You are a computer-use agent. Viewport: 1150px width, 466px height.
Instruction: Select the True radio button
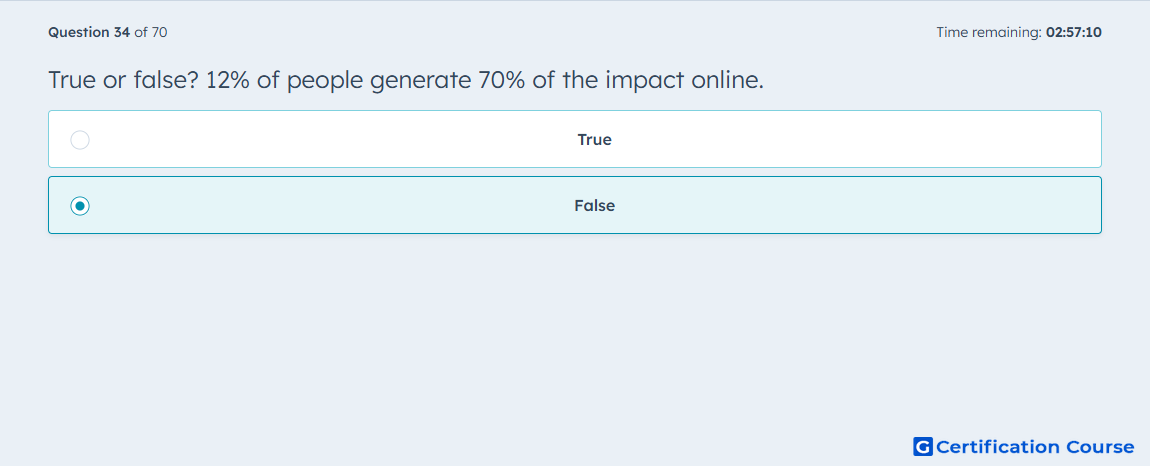tap(80, 139)
